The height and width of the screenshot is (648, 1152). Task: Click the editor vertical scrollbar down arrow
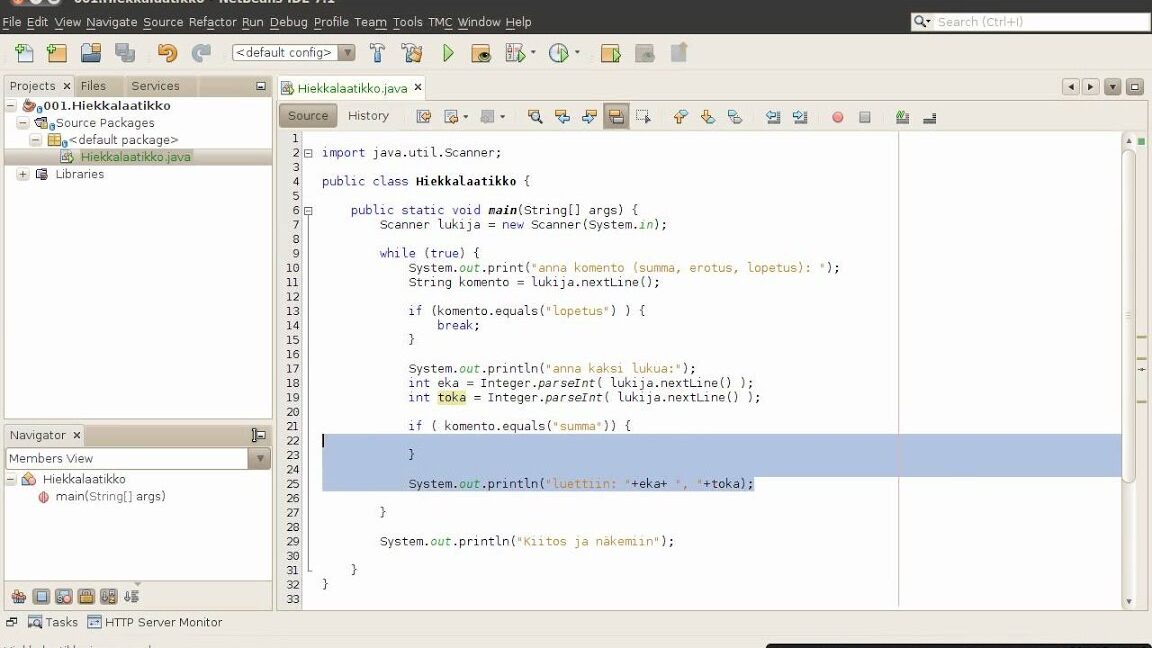point(1129,601)
